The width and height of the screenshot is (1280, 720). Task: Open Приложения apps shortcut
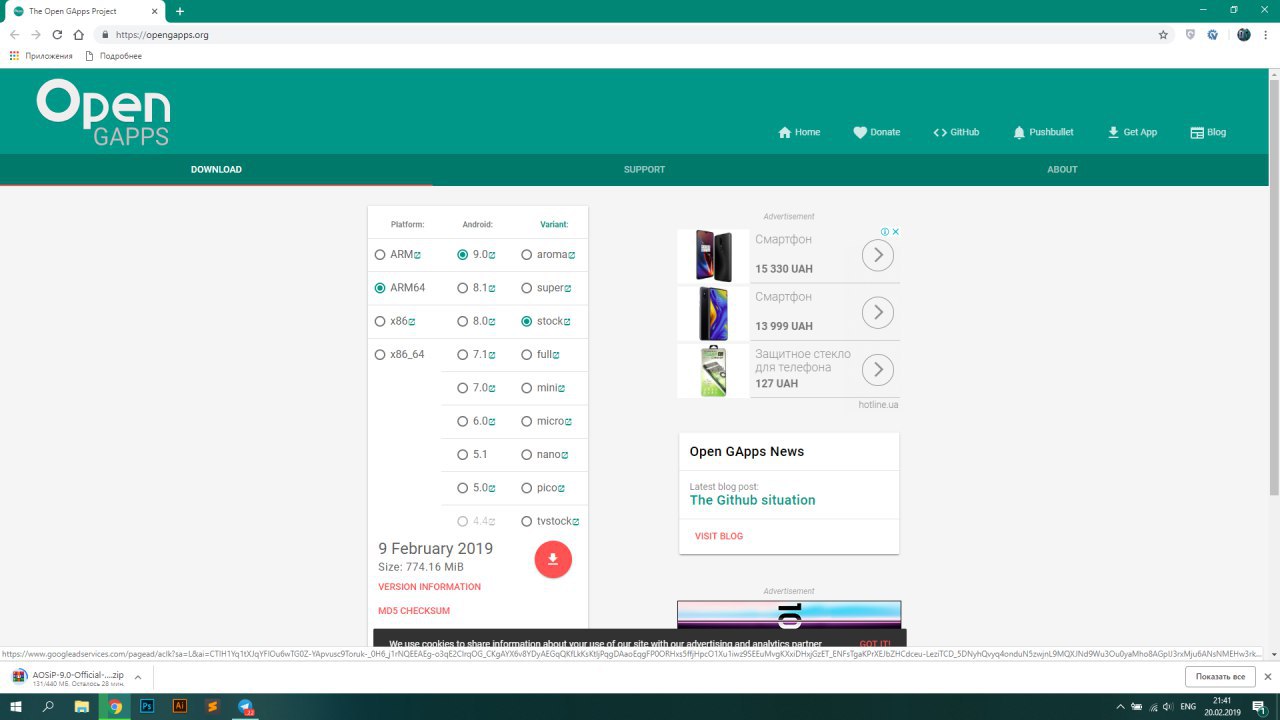41,56
